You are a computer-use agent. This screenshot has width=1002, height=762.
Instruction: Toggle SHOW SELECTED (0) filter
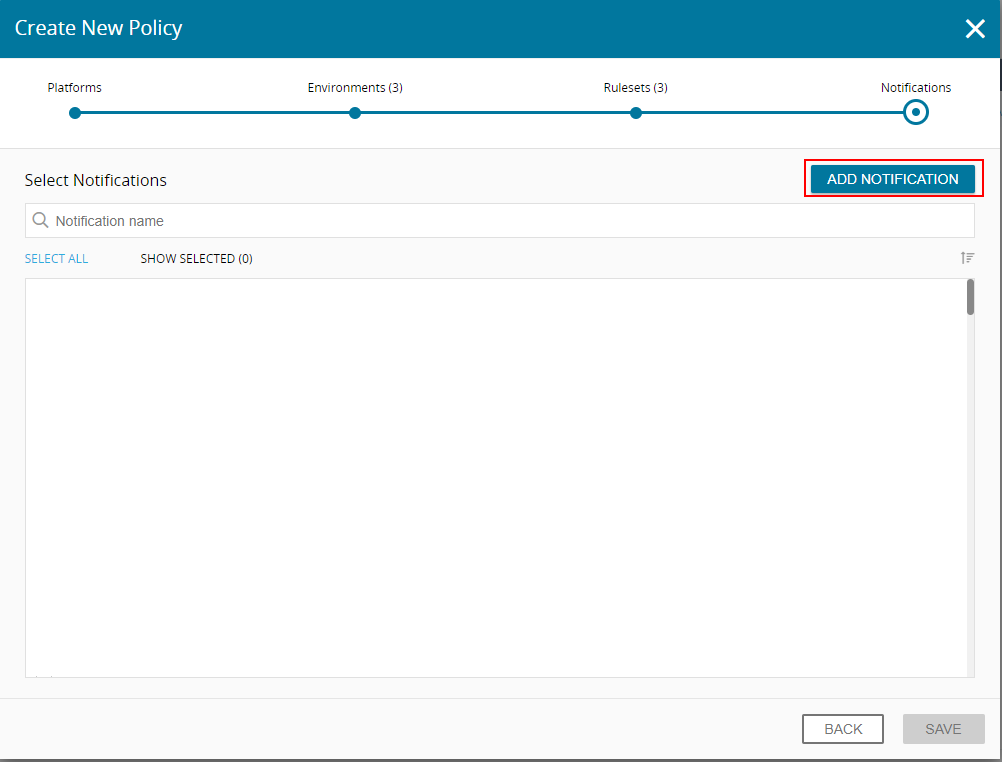point(196,258)
